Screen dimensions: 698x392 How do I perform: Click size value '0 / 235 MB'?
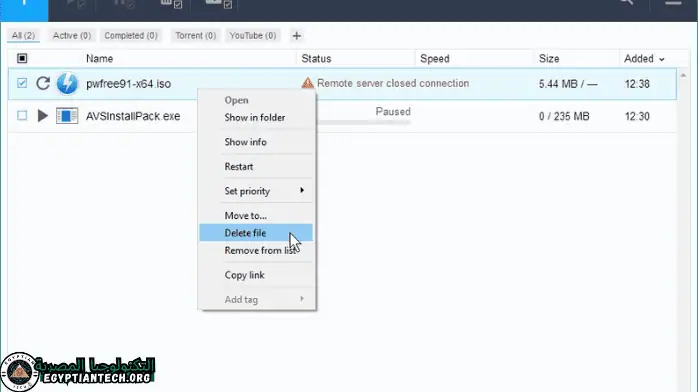tap(564, 116)
